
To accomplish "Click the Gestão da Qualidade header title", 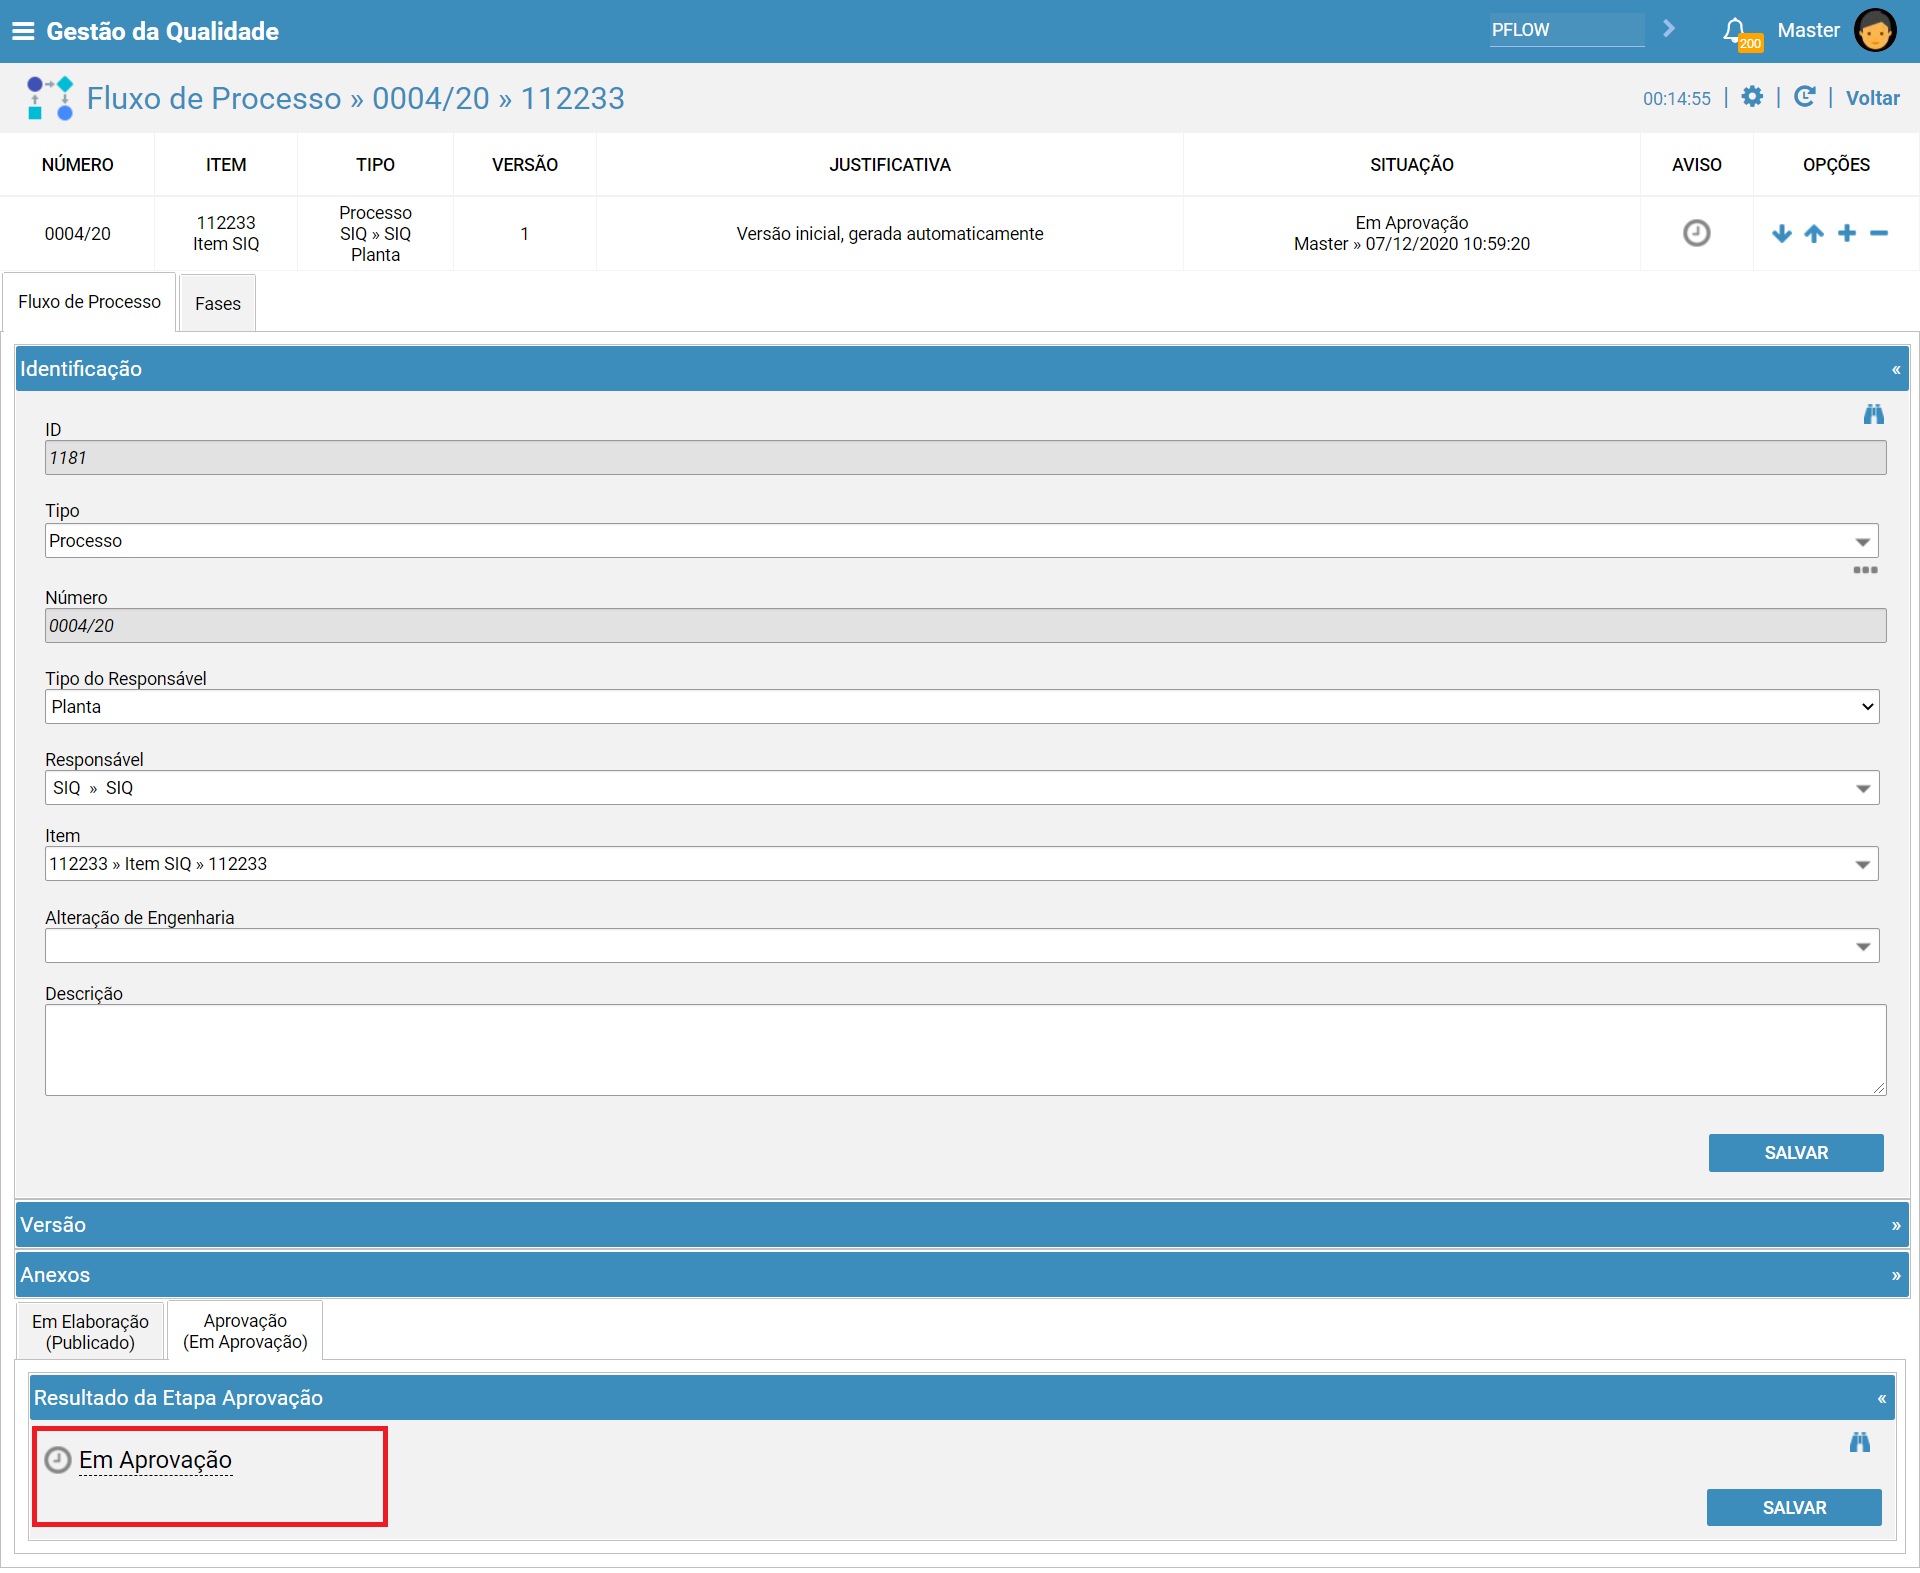I will tap(162, 31).
